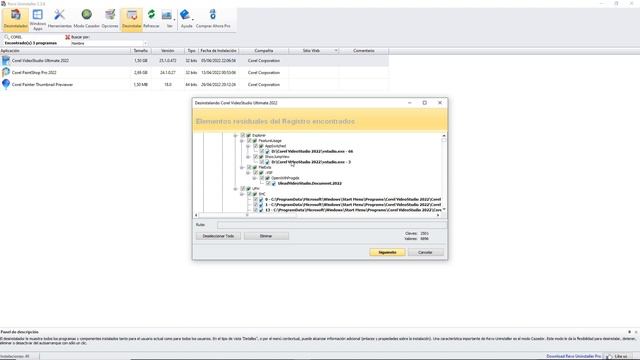
Task: Select the UleadVideoStudio.Document.2022 tree entry
Action: click(310, 183)
